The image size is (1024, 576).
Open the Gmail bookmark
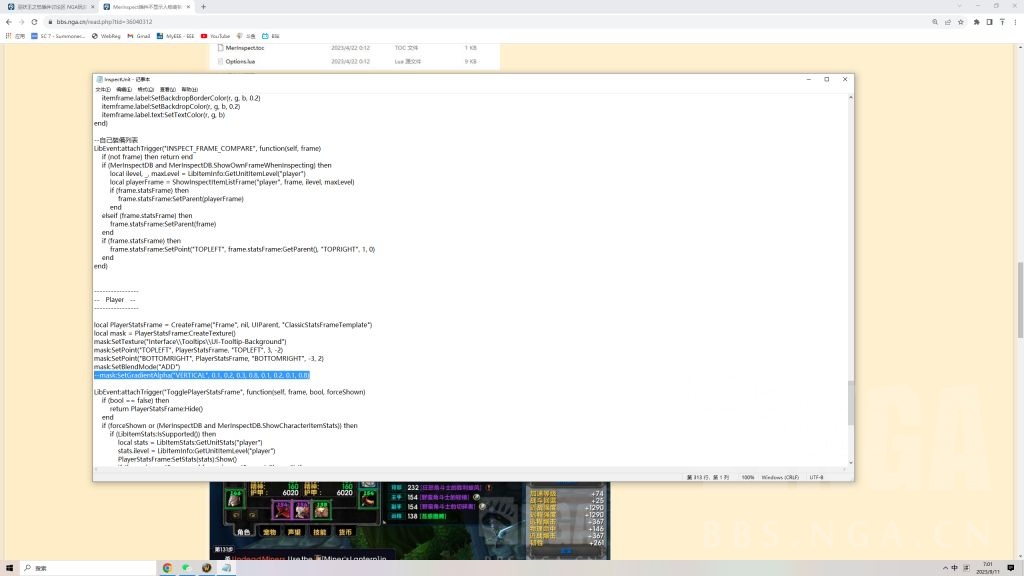pos(139,36)
